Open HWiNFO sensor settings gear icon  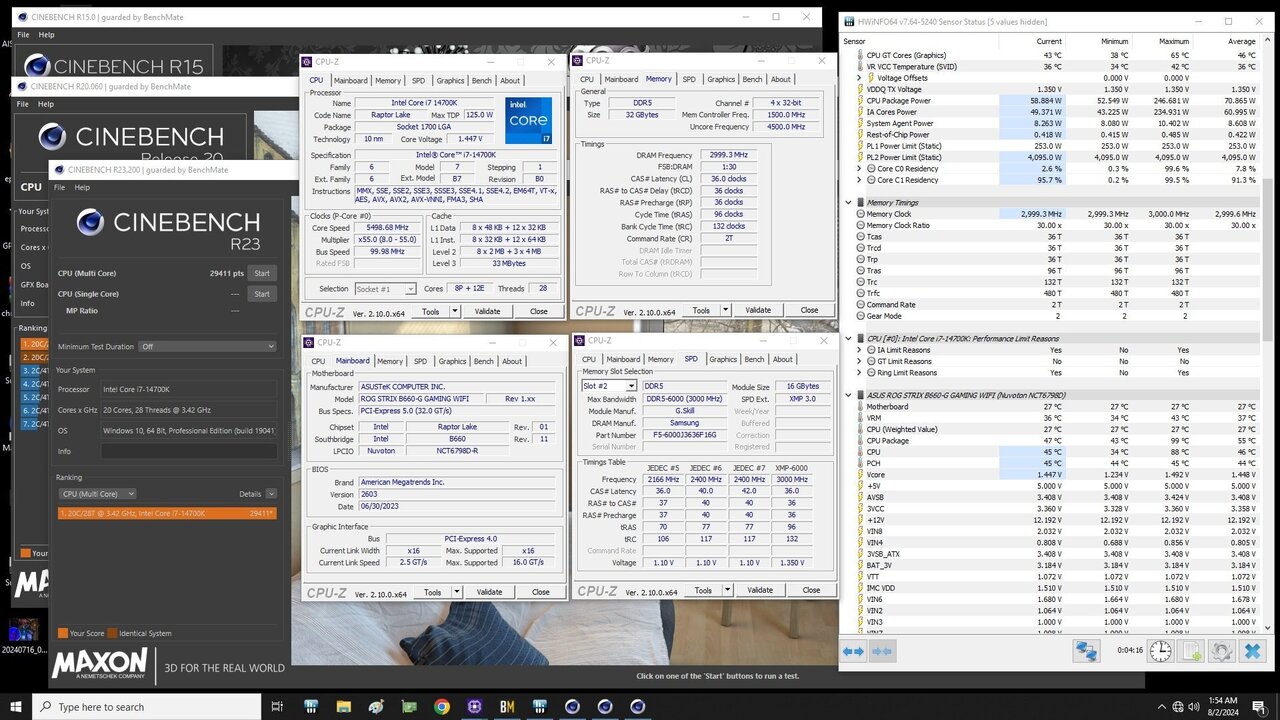click(1221, 651)
